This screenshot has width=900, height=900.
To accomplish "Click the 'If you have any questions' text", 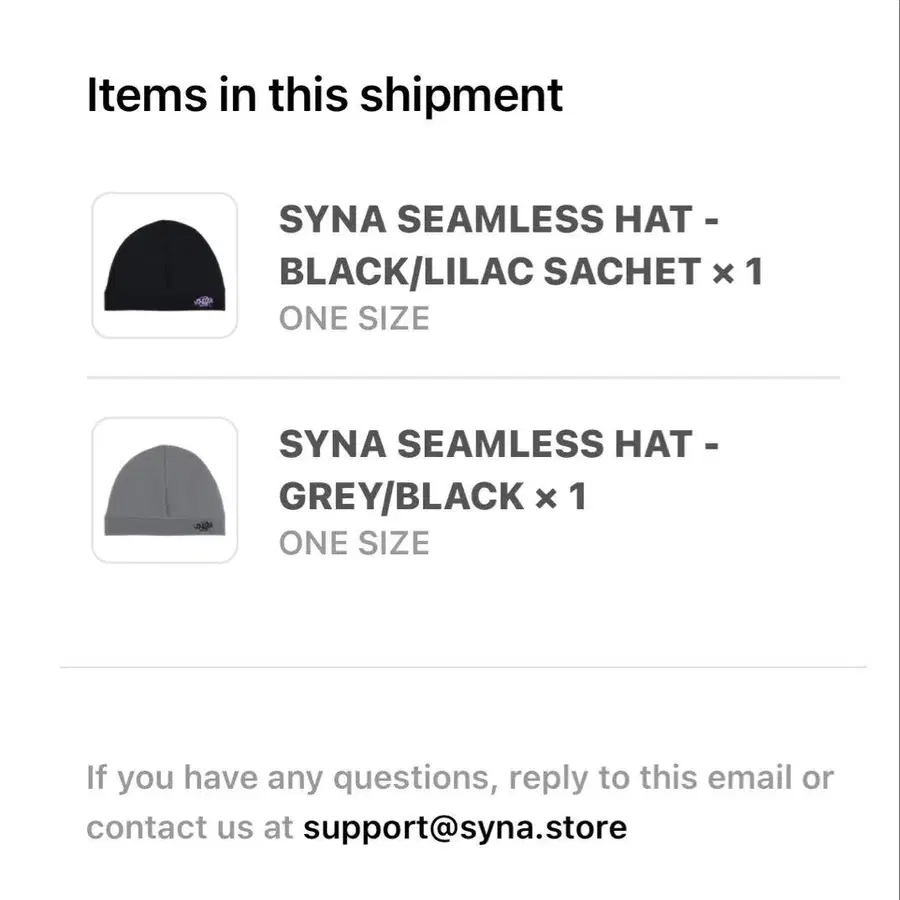I will (292, 778).
